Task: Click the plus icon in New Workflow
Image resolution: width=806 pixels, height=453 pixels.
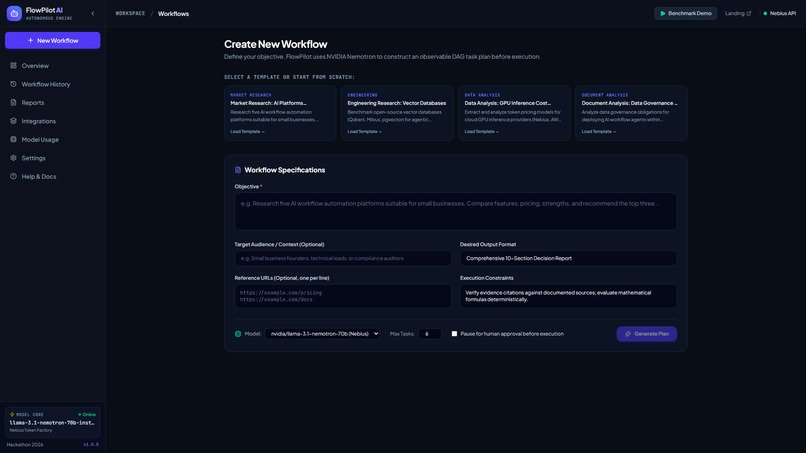Action: (30, 41)
